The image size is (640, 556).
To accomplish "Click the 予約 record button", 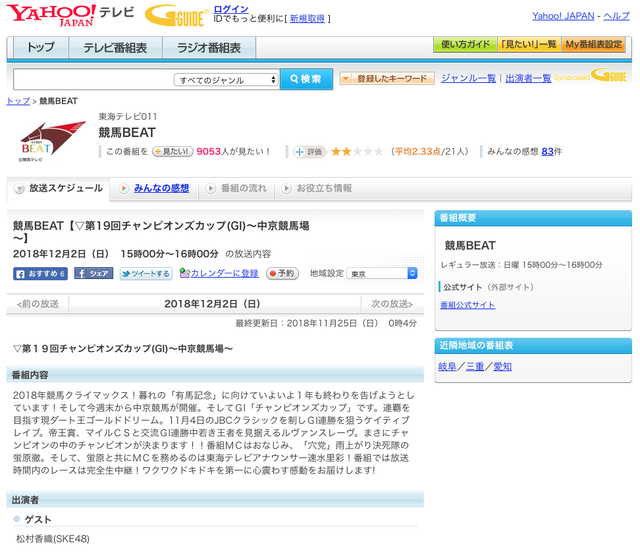I will [x=282, y=273].
